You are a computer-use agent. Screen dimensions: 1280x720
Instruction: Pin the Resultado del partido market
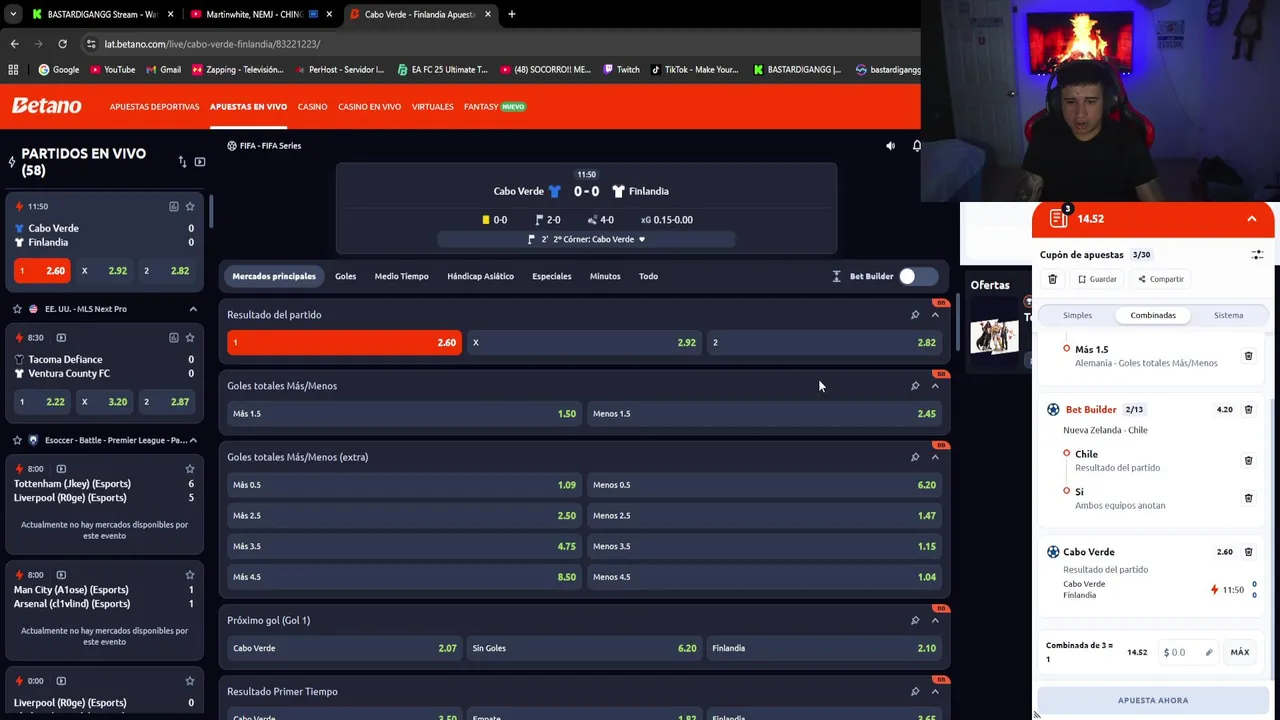coord(915,315)
